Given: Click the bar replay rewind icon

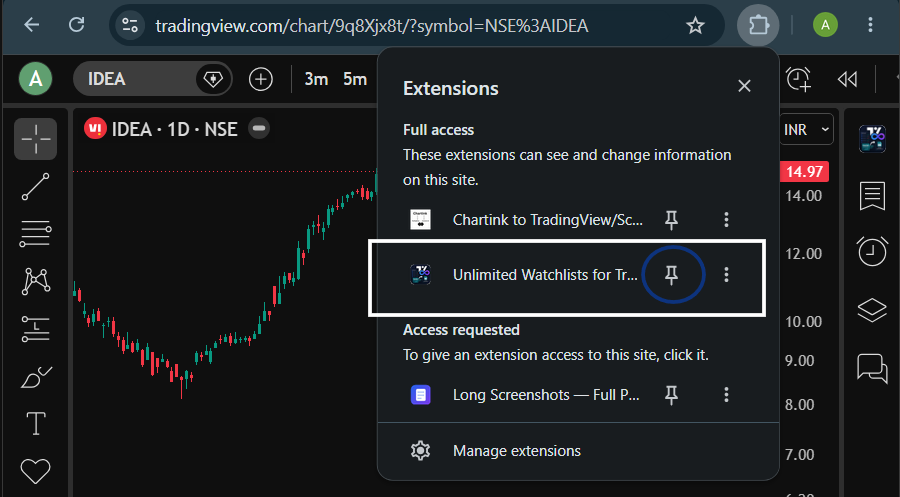Looking at the screenshot, I should pos(847,79).
